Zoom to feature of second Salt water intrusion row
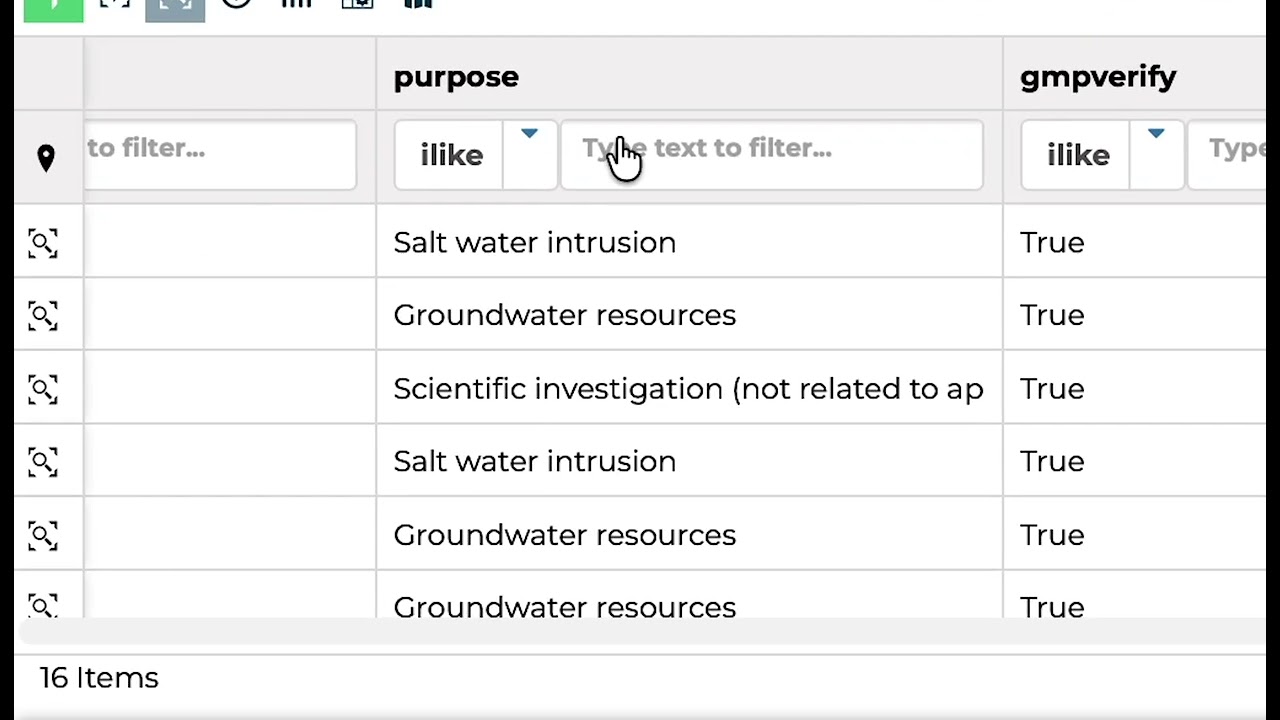 click(x=43, y=462)
